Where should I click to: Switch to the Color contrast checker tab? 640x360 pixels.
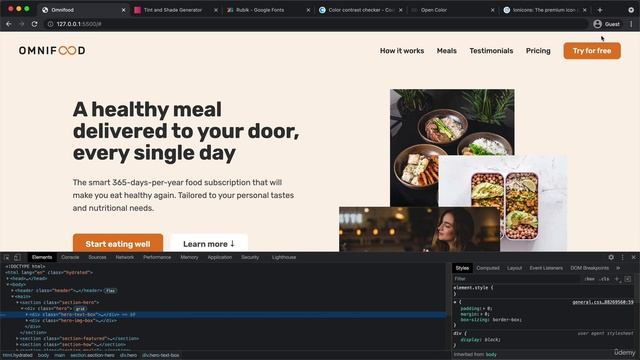tap(361, 10)
